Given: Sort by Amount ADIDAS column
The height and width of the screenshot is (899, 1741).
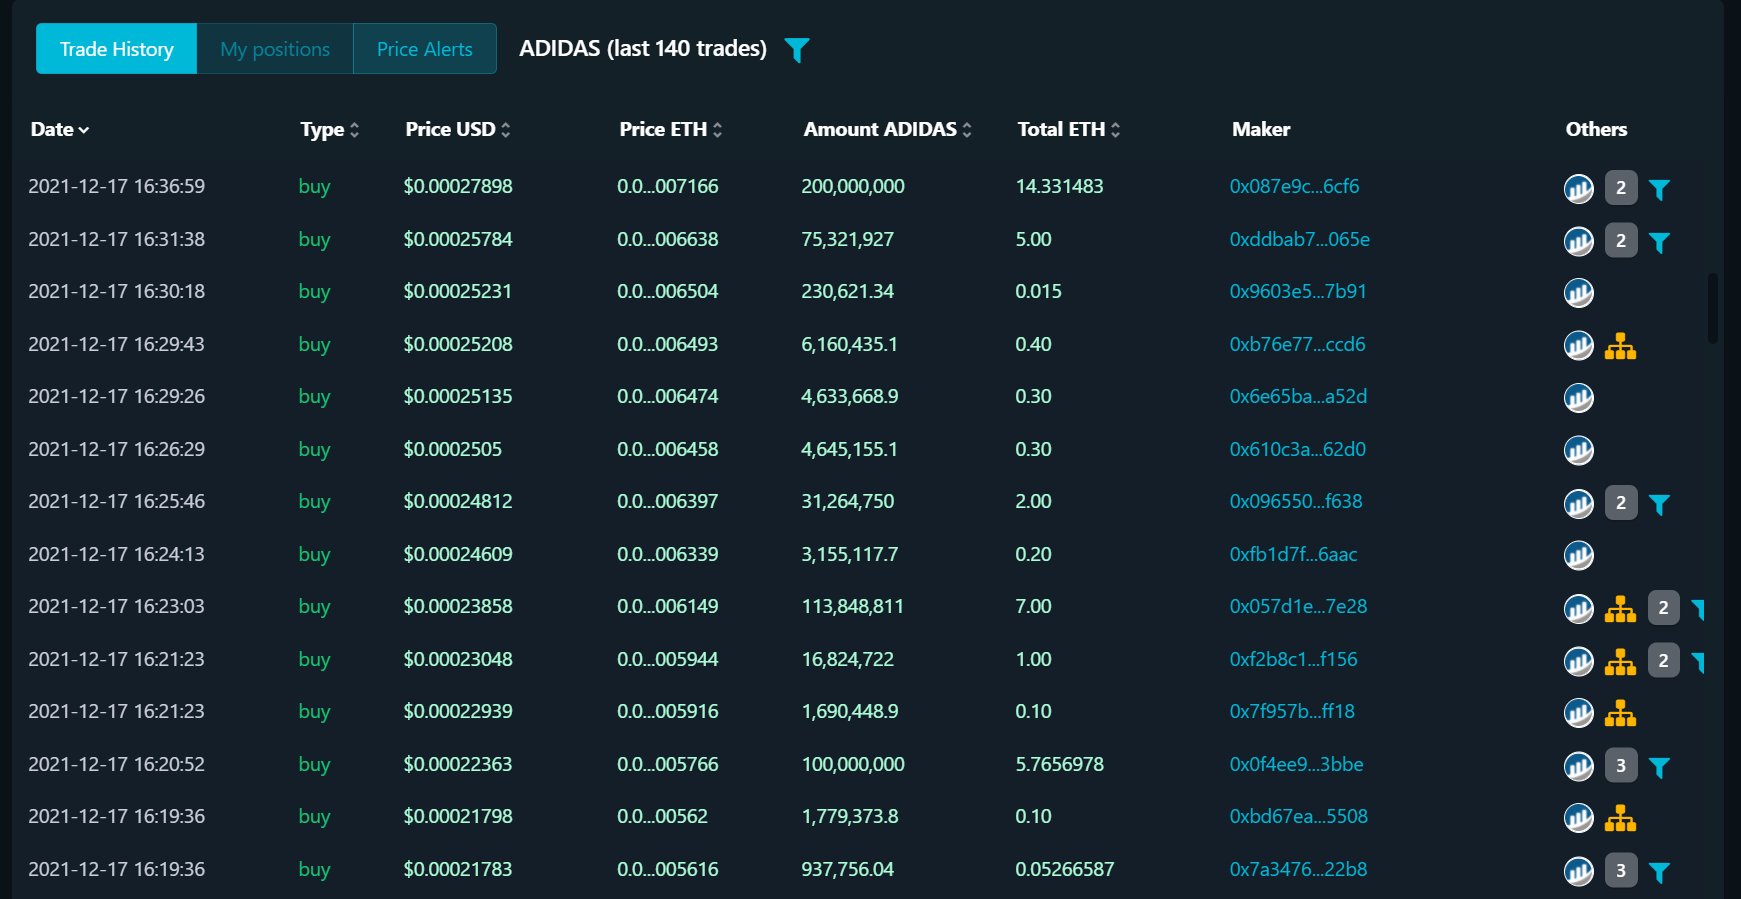Looking at the screenshot, I should click(887, 130).
